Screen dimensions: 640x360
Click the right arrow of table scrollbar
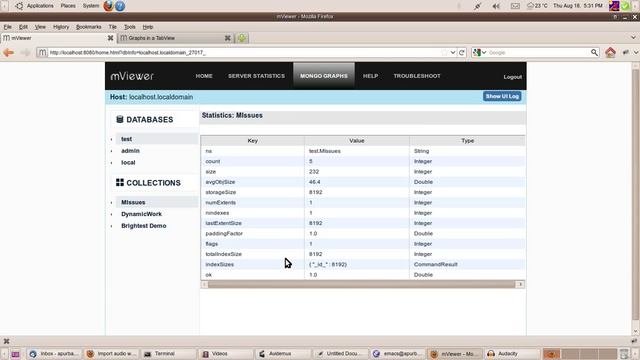[x=520, y=284]
